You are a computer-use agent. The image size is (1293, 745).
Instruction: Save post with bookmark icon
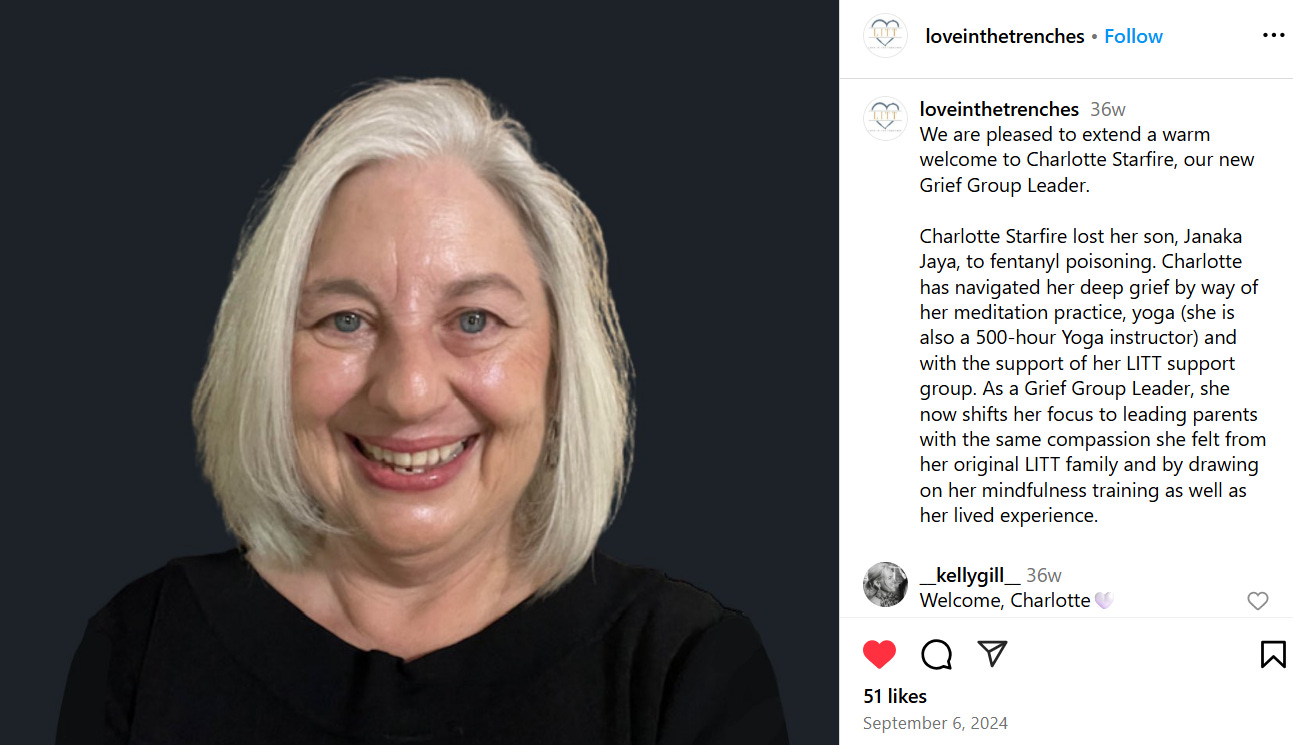pos(1273,654)
